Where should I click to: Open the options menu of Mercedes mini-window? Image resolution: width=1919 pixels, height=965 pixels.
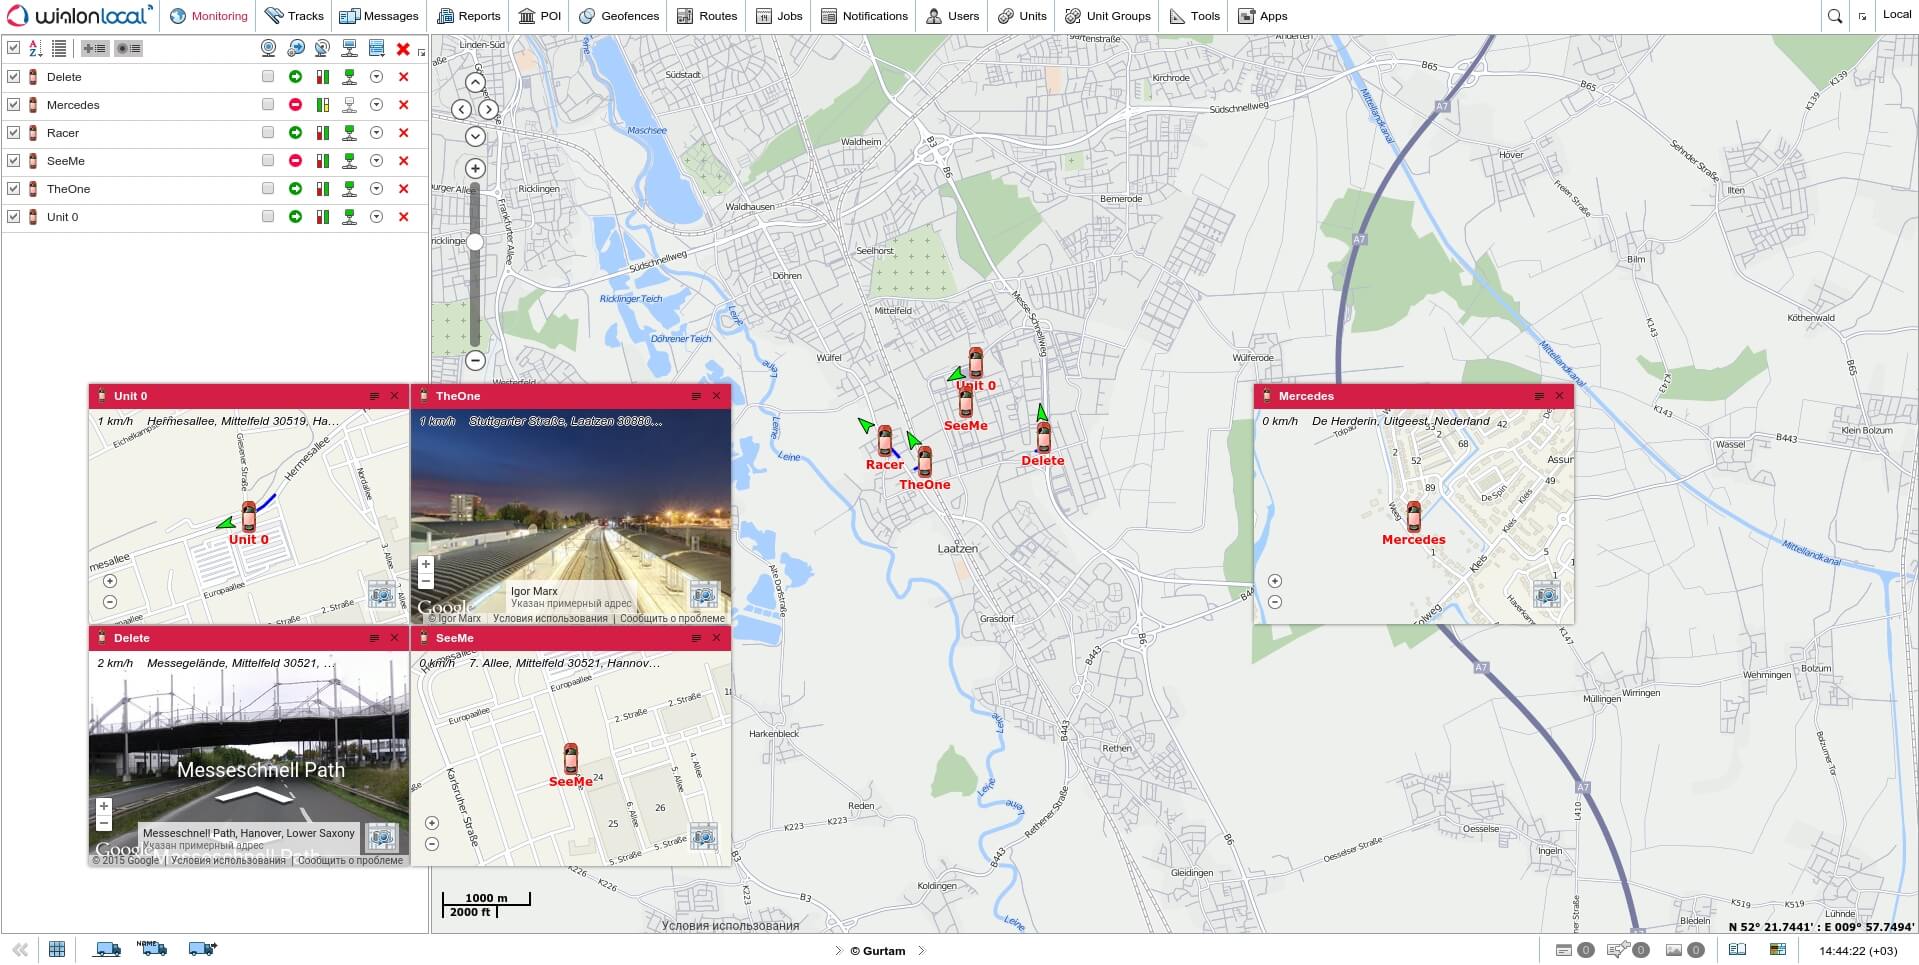(x=1538, y=397)
